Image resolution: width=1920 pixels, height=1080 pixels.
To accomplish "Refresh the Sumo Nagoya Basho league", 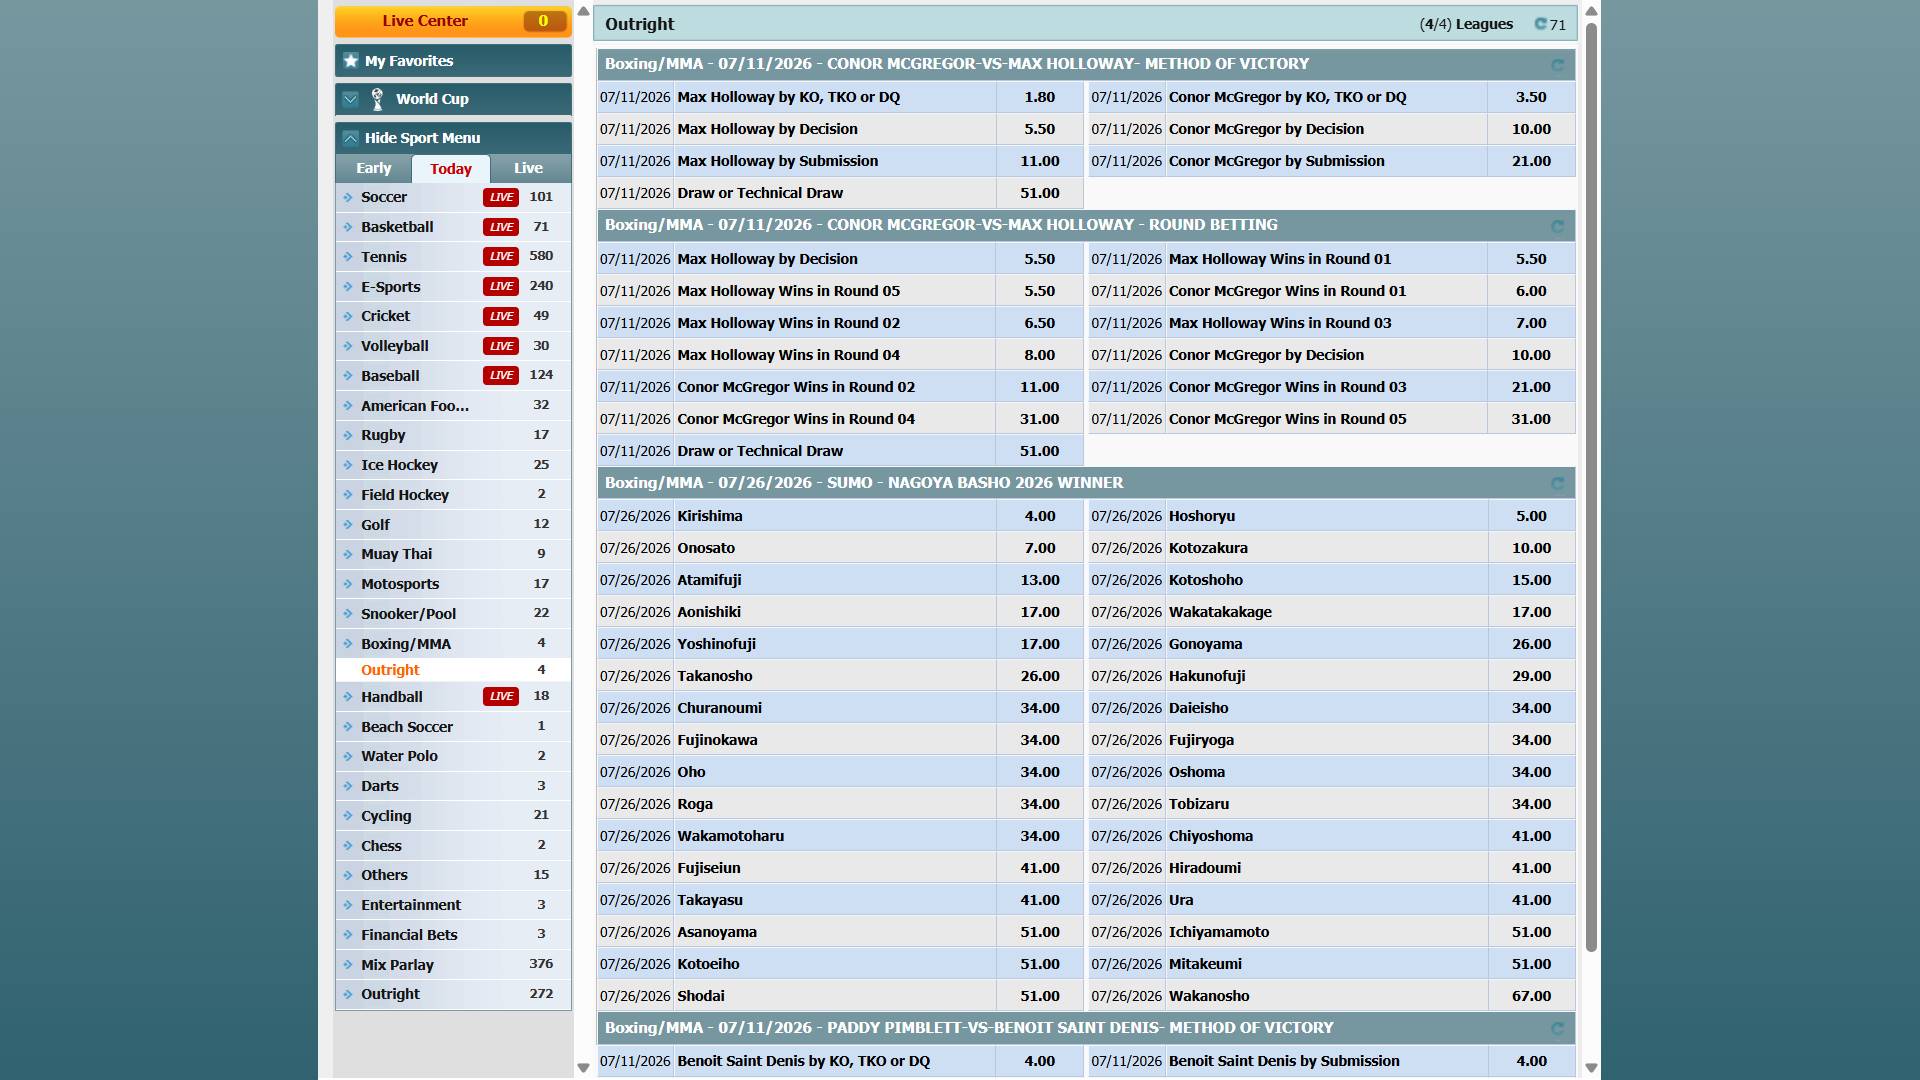I will pyautogui.click(x=1557, y=484).
